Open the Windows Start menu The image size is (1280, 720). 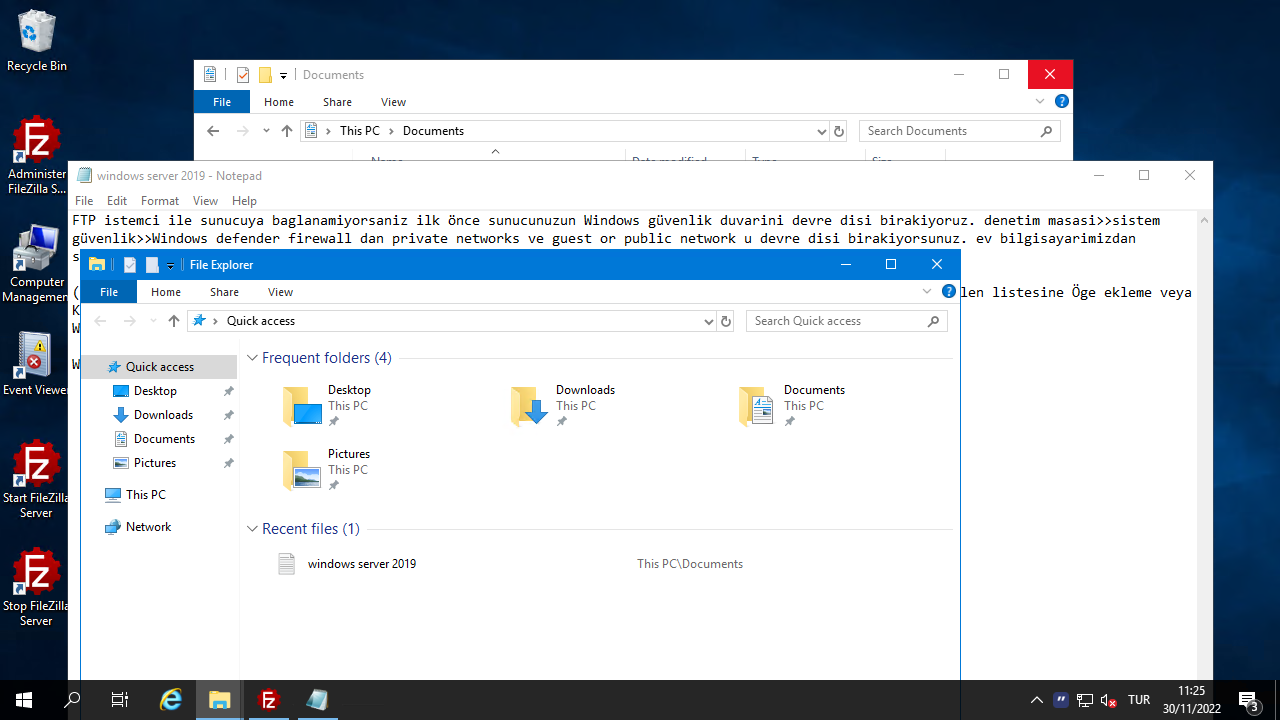[24, 700]
